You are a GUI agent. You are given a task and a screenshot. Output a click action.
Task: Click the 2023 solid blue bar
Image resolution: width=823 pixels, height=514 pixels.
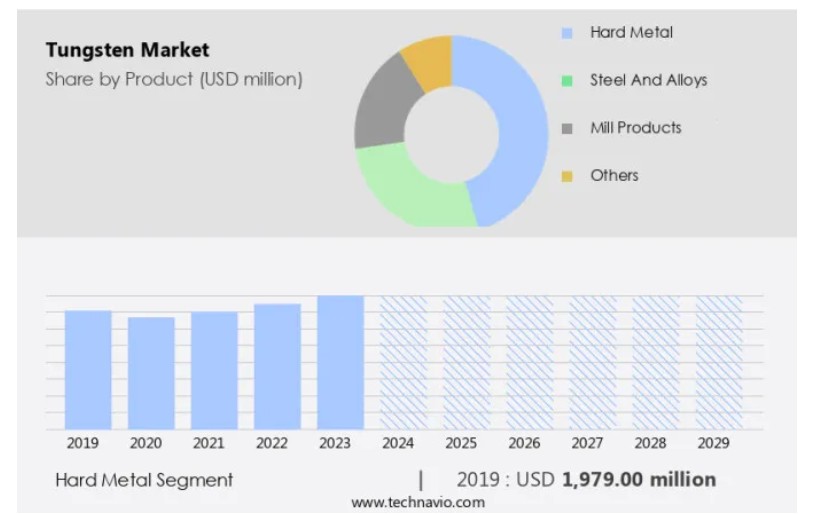[x=340, y=362]
